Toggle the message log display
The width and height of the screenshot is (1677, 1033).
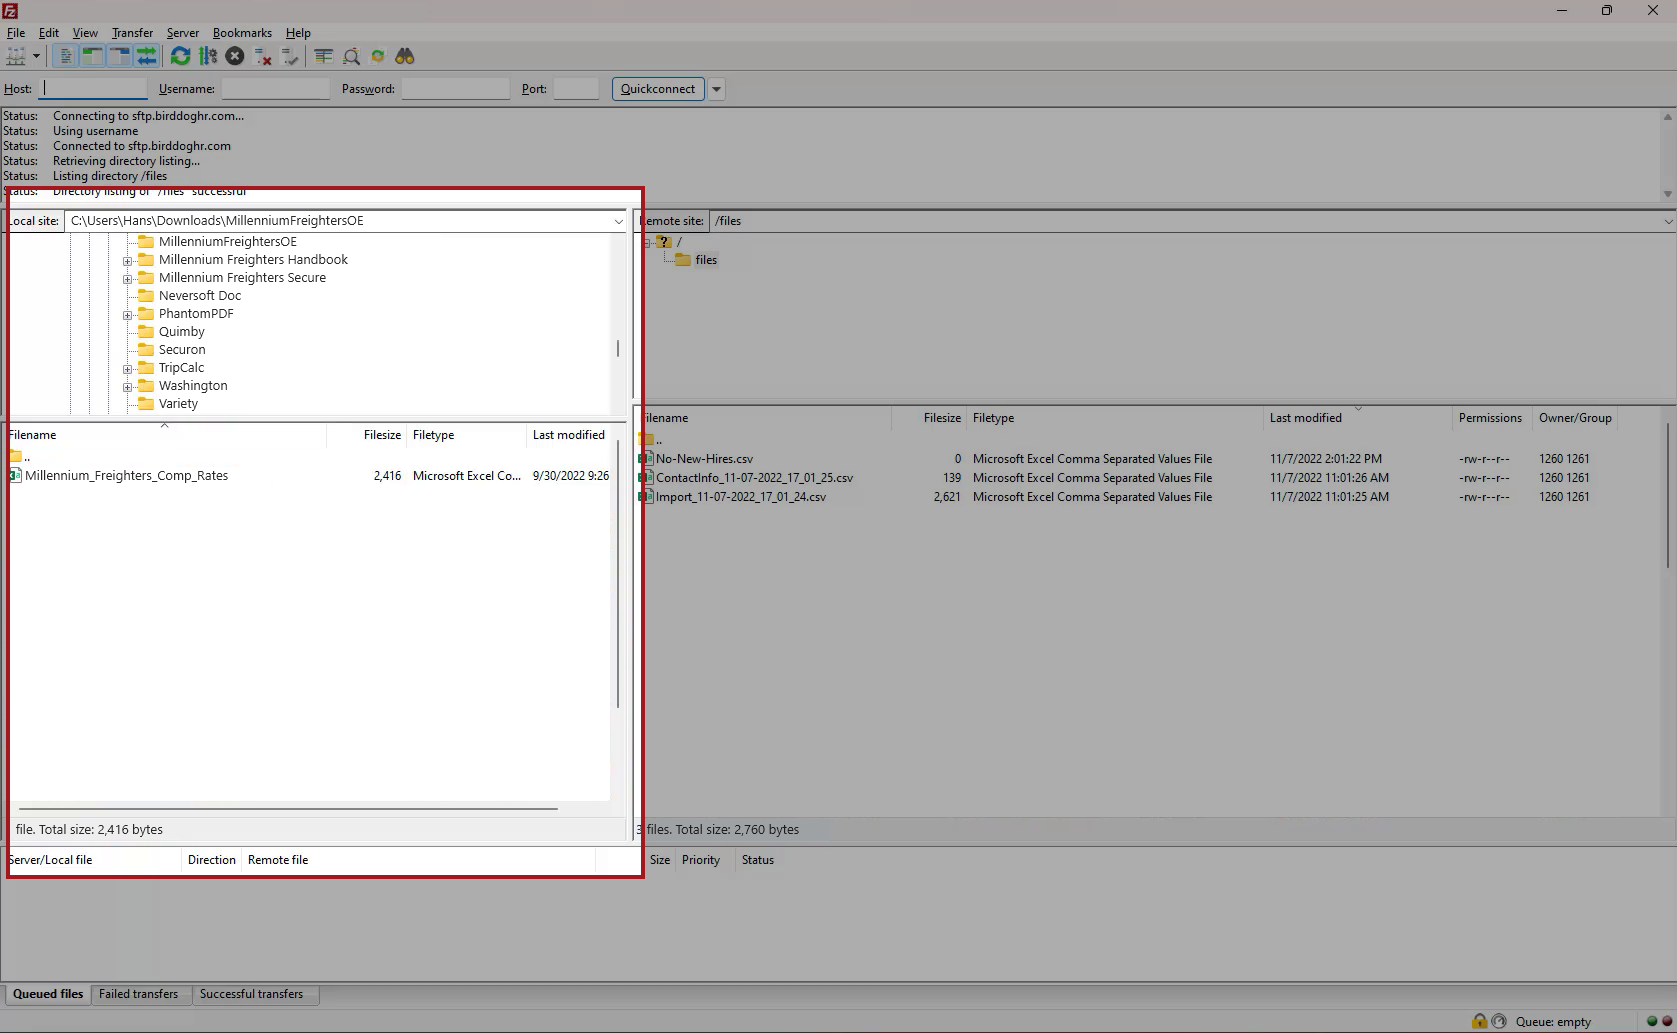tap(65, 56)
